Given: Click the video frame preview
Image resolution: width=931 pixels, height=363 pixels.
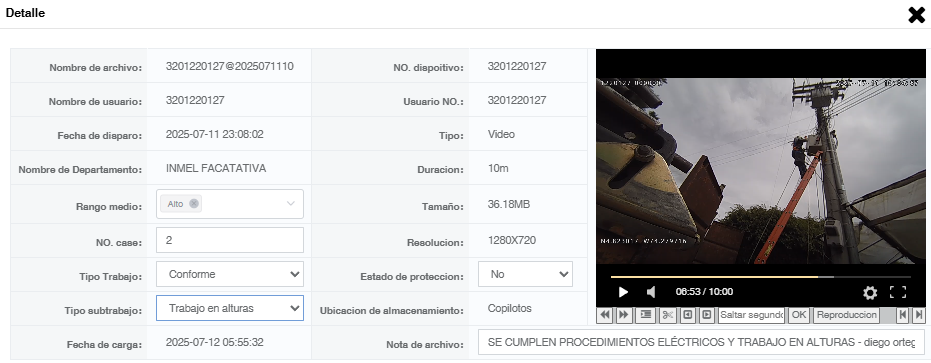Looking at the screenshot, I should [x=761, y=171].
